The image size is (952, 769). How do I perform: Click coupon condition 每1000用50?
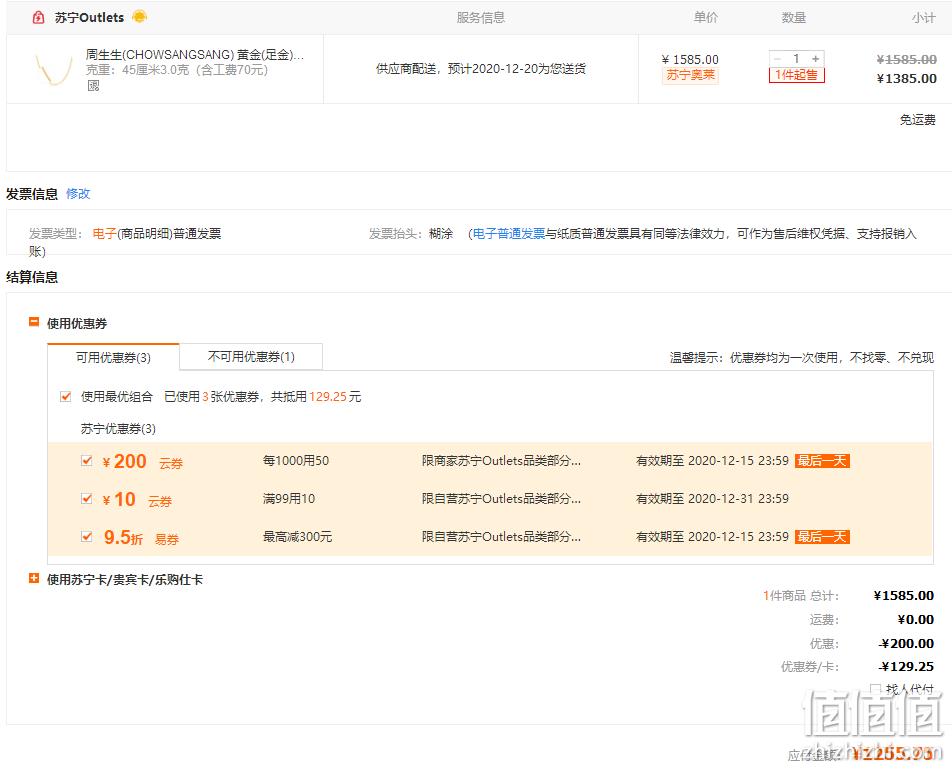point(296,461)
